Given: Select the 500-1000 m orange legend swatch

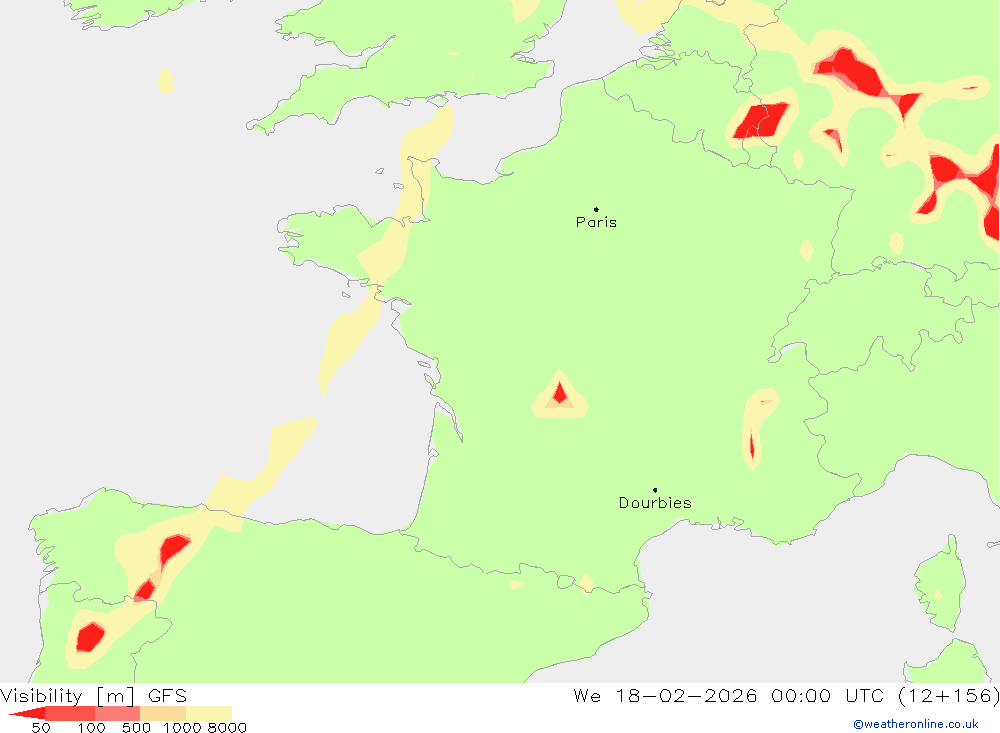Looking at the screenshot, I should [x=163, y=713].
